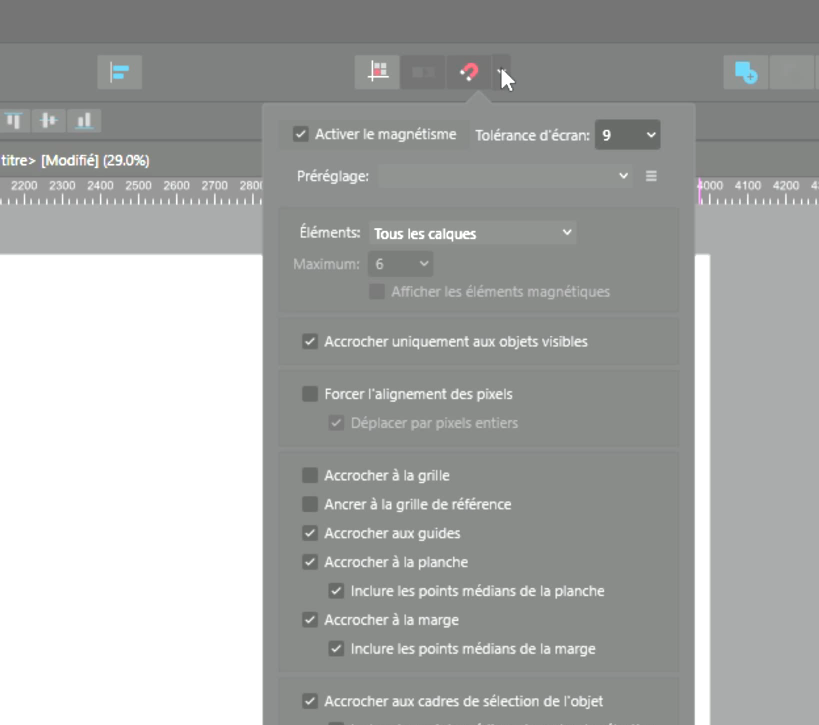Open the Éléments 'Tous les calques' dropdown
Image resolution: width=819 pixels, height=725 pixels.
(472, 233)
